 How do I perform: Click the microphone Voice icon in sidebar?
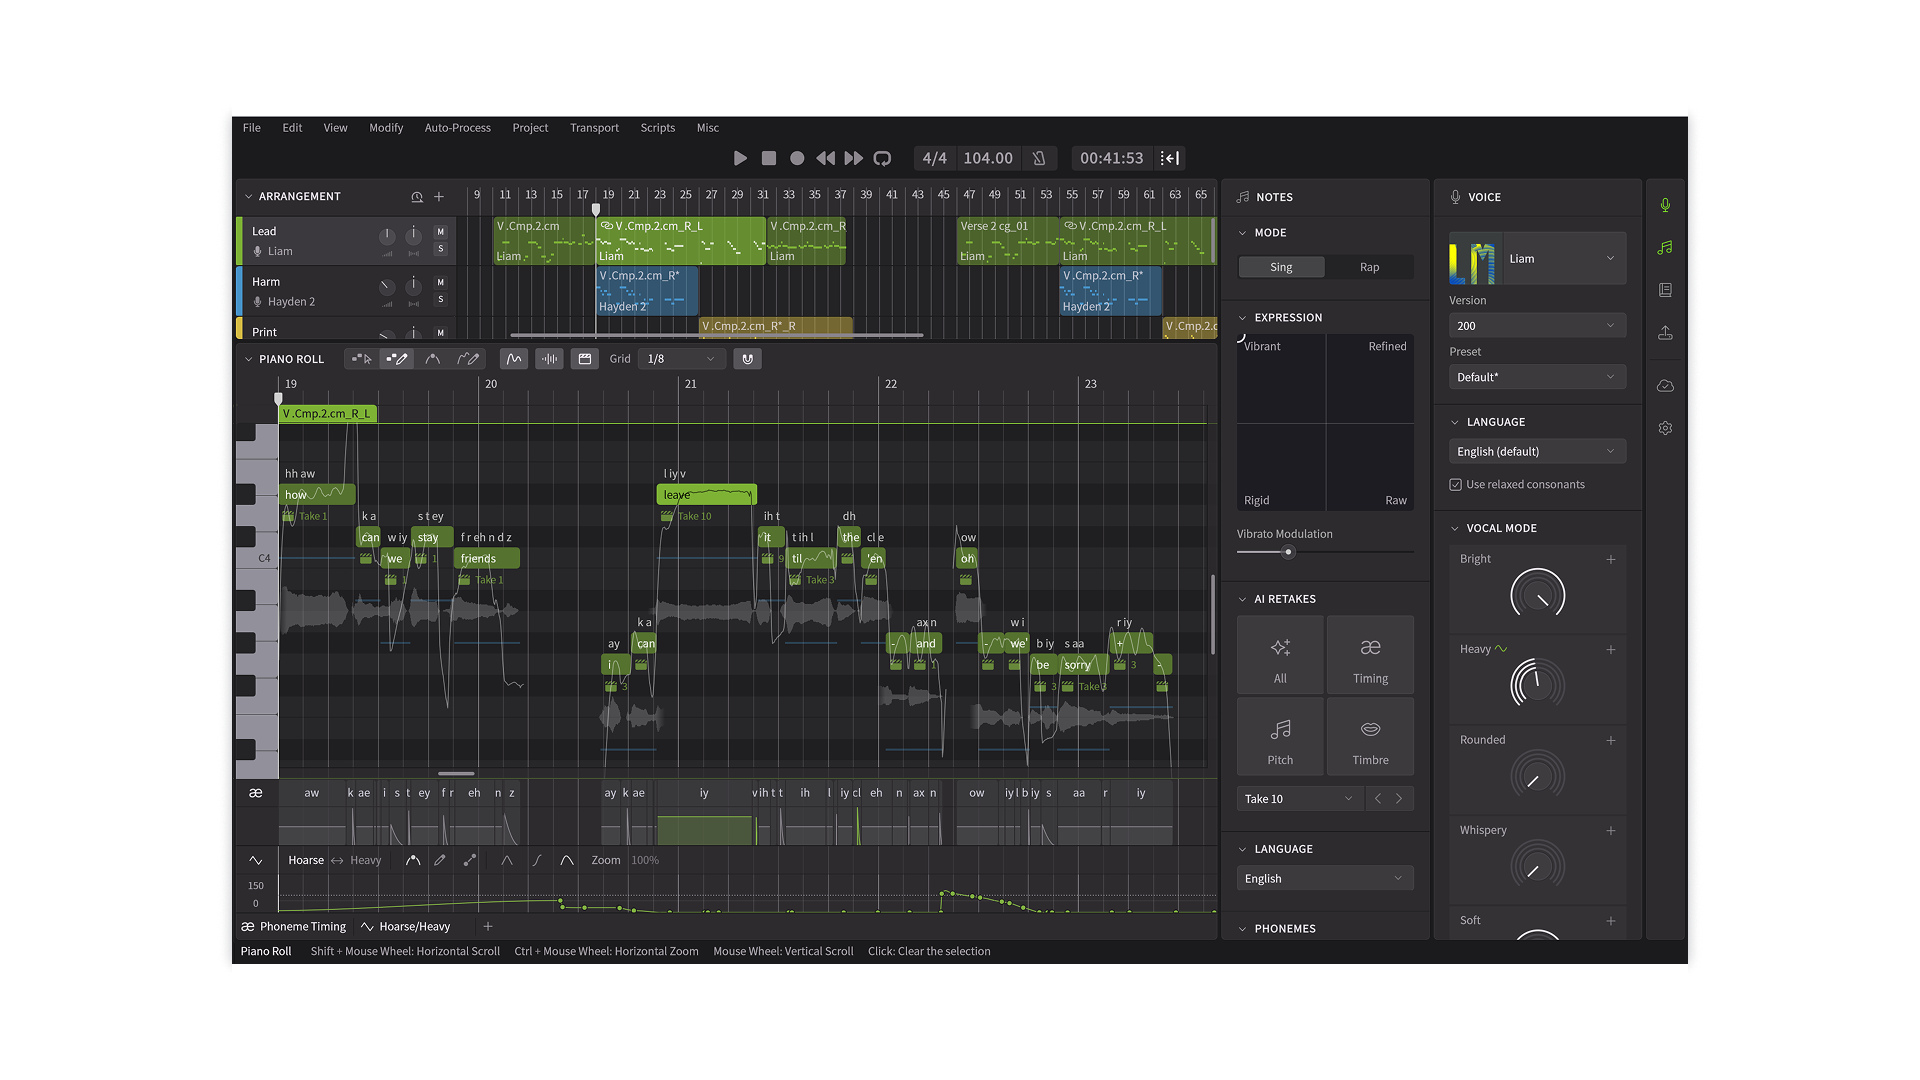click(1665, 205)
